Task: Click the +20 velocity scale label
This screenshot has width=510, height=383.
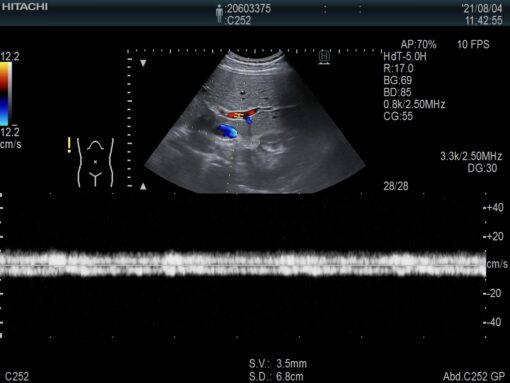Action: pyautogui.click(x=494, y=236)
